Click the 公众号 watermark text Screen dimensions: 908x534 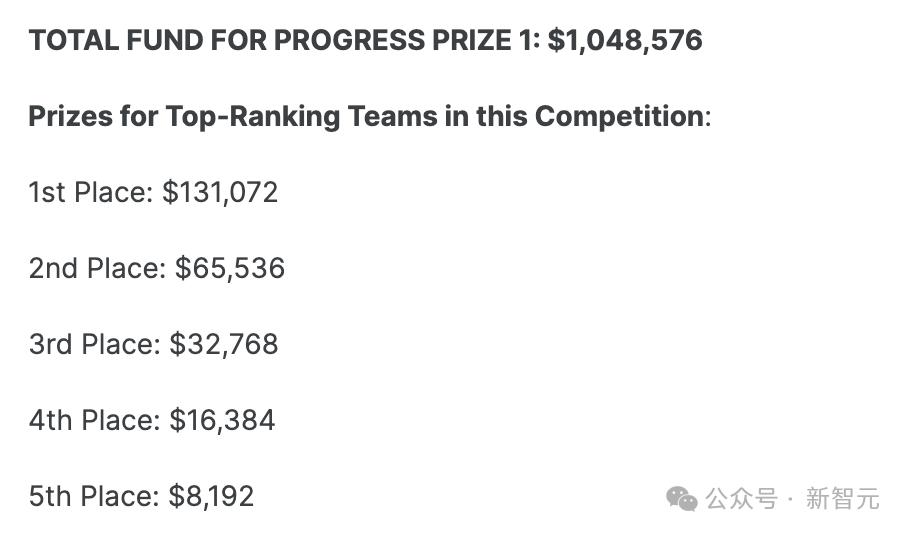(741, 499)
